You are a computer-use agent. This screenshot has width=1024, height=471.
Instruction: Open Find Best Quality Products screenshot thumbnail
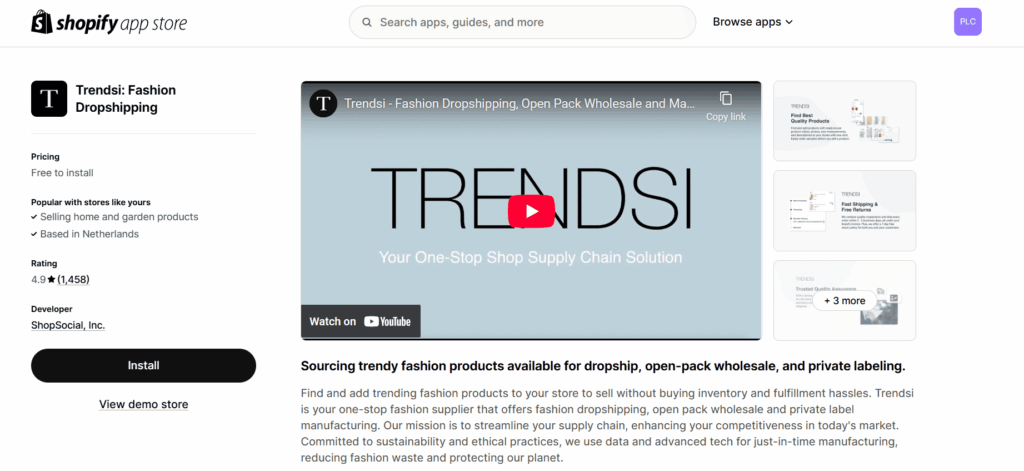844,121
